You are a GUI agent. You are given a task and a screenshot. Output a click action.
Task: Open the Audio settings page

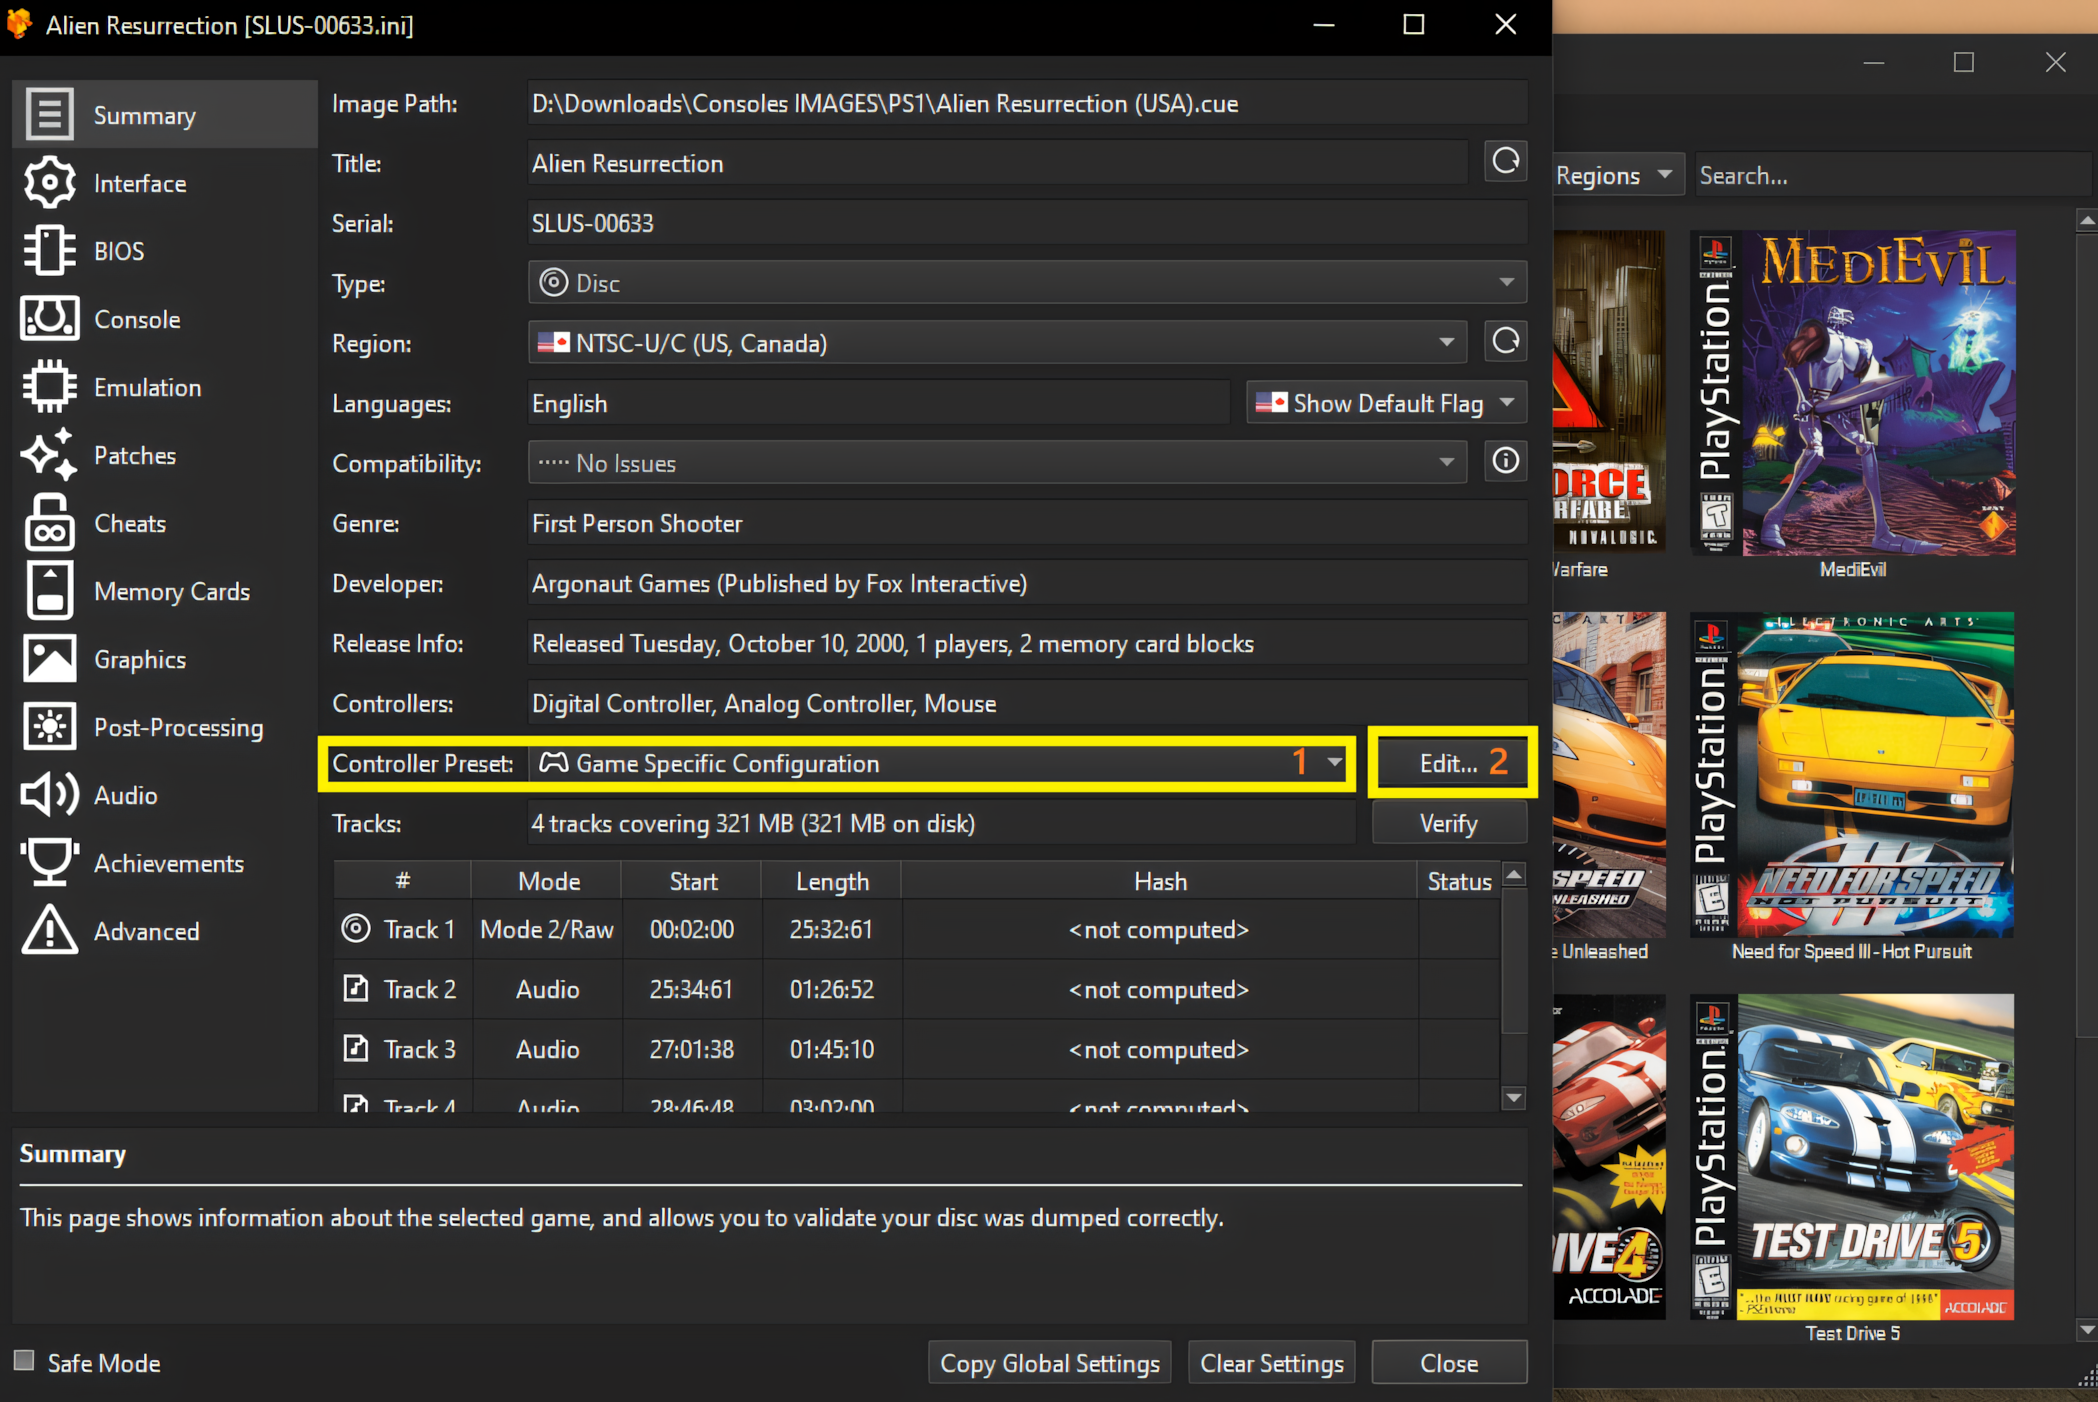pyautogui.click(x=125, y=795)
